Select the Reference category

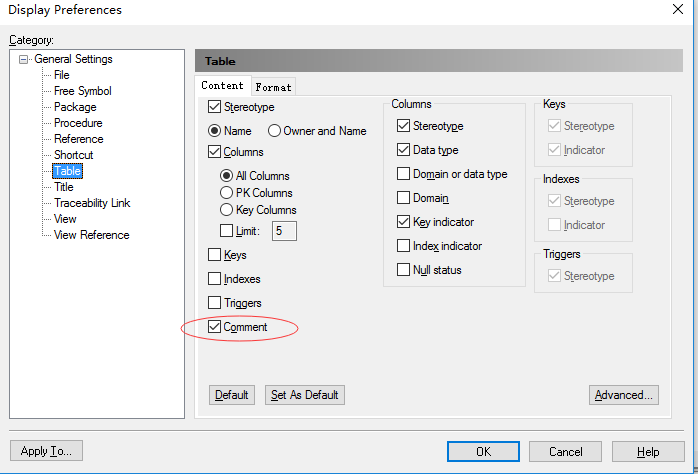tap(78, 139)
